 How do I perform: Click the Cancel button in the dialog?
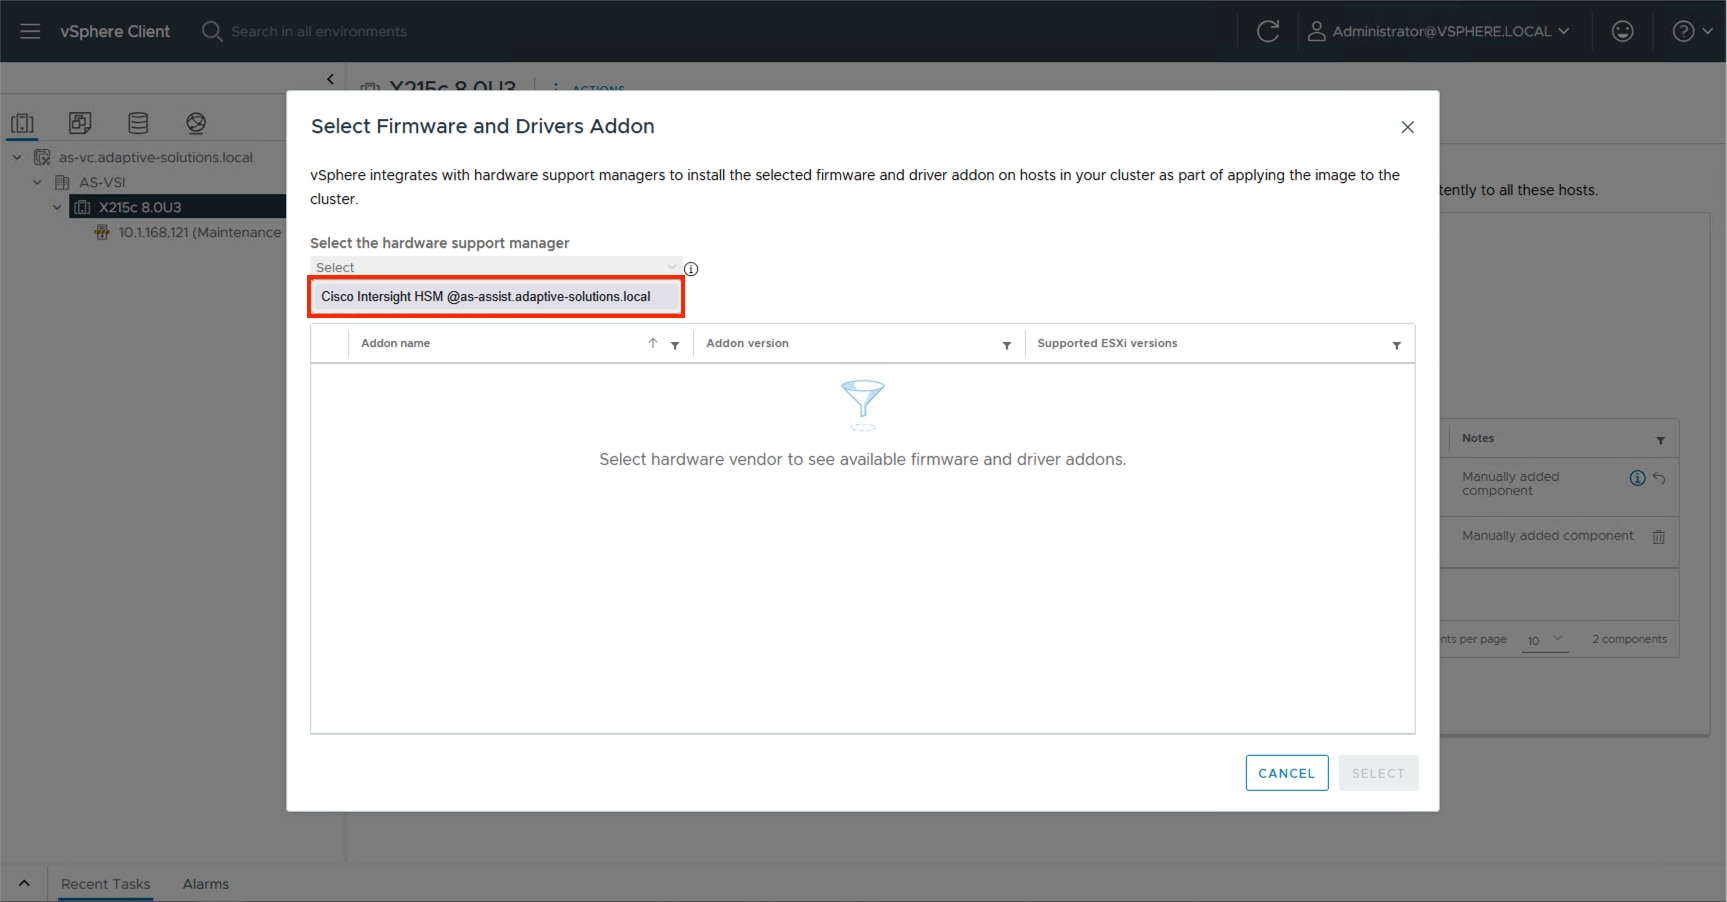[x=1286, y=772]
